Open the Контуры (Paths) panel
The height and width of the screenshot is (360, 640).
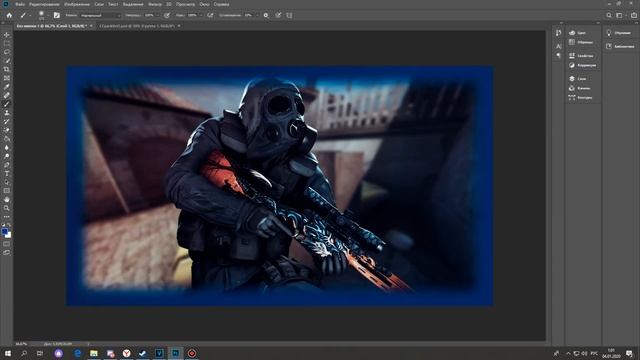pyautogui.click(x=580, y=98)
